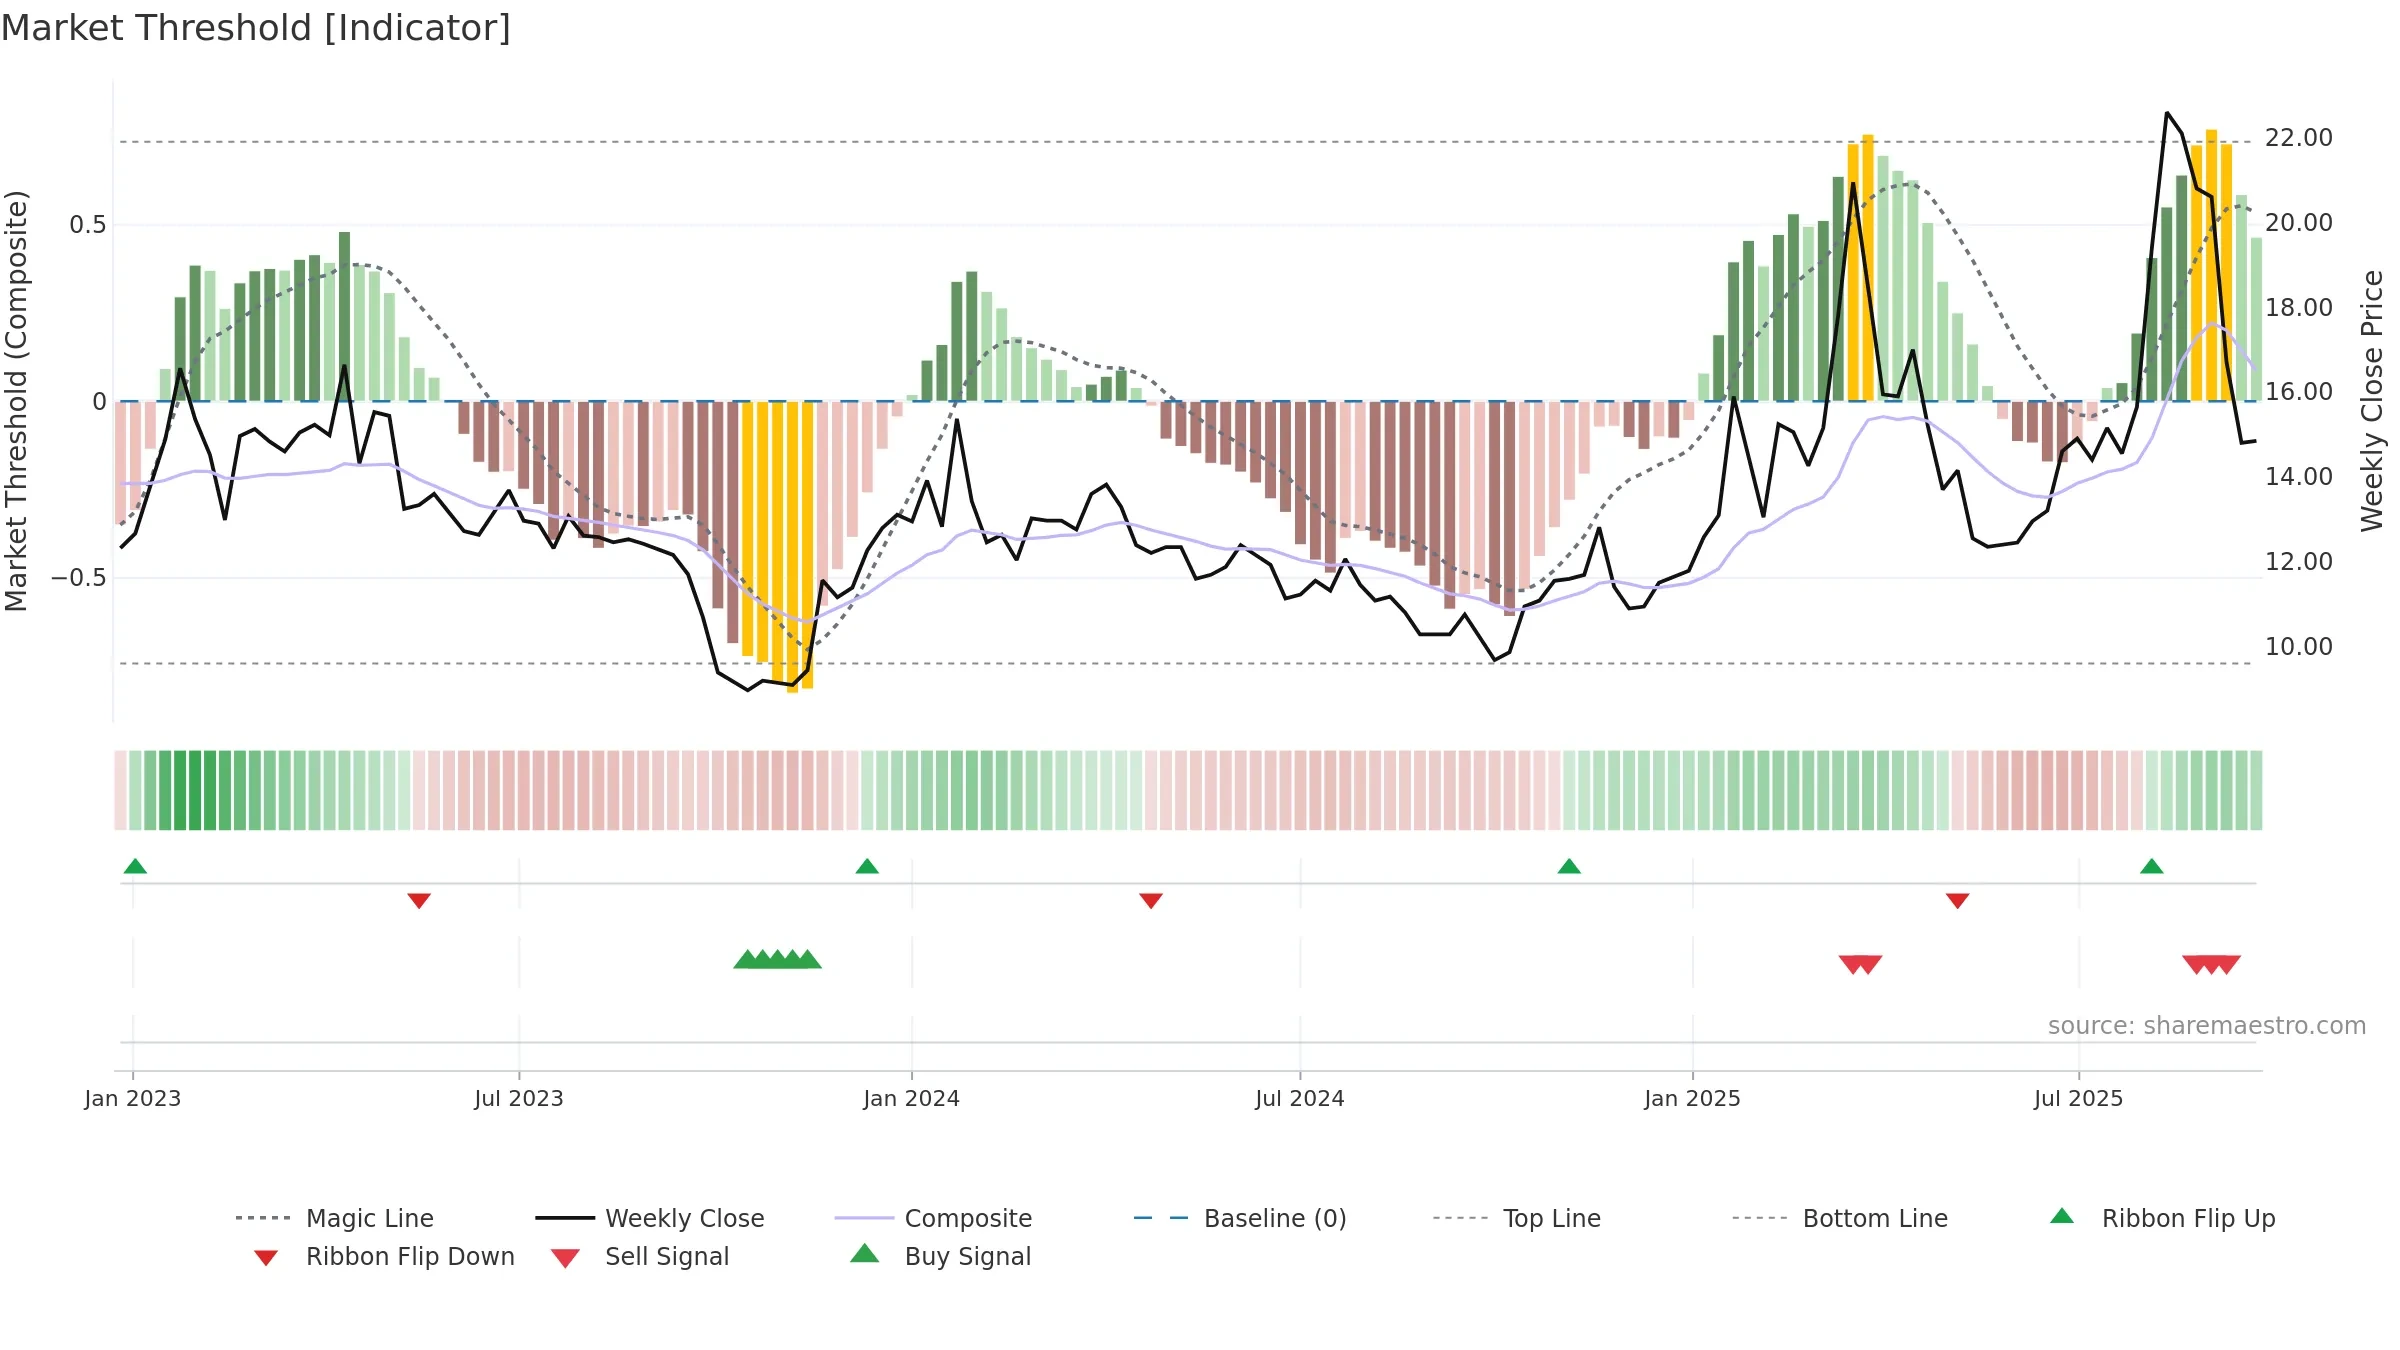The image size is (2400, 1350).
Task: Toggle Sell Signal legend entry
Action: pyautogui.click(x=640, y=1256)
